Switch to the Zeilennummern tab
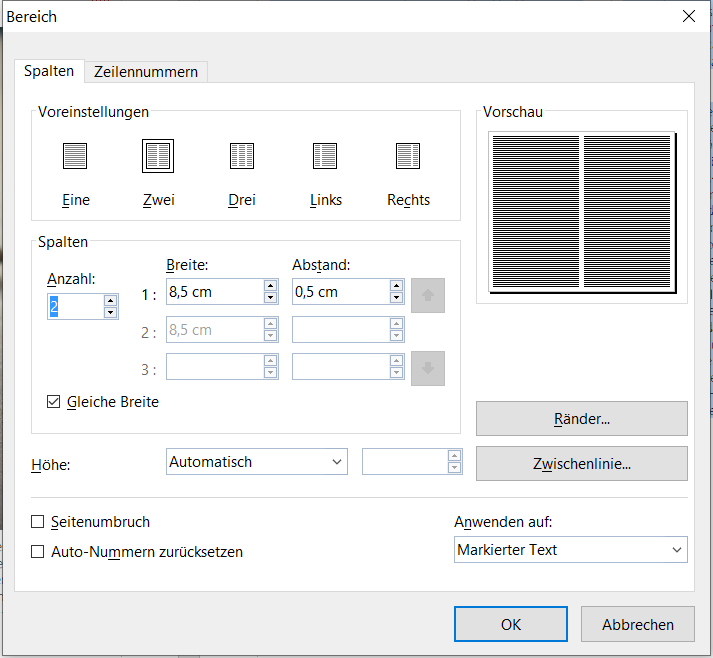The image size is (713, 658). click(146, 72)
